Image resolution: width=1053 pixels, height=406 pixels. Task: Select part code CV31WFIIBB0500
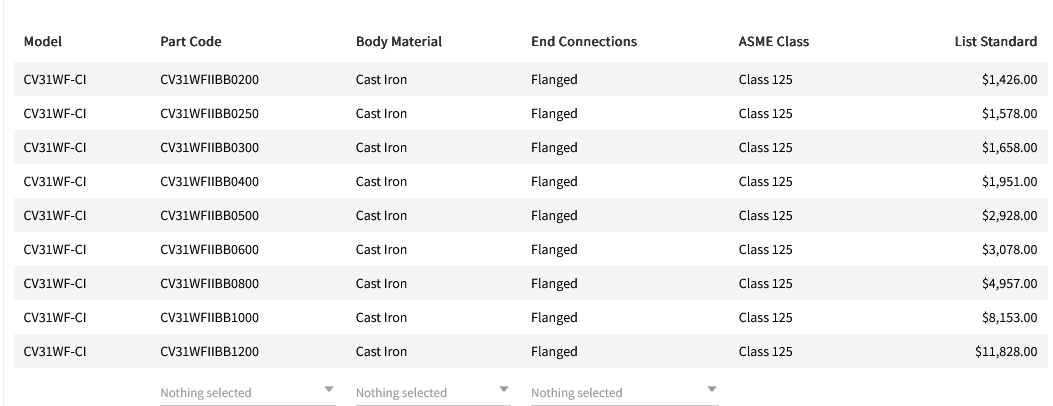(209, 216)
